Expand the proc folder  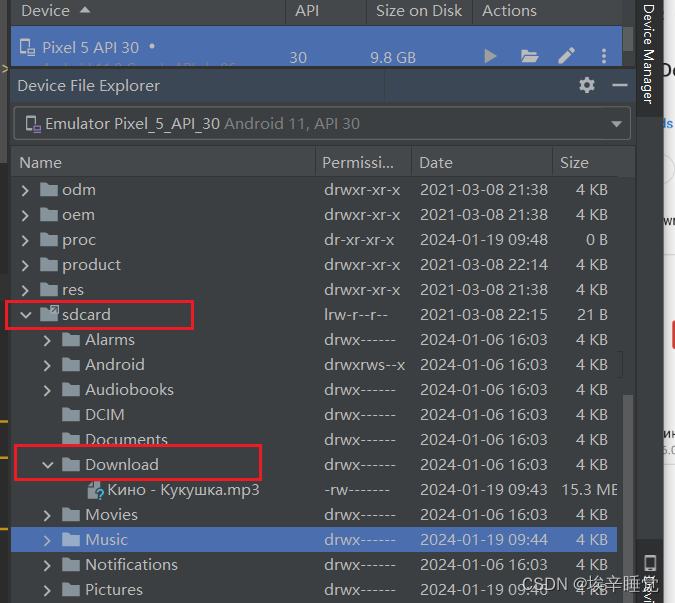coord(25,240)
